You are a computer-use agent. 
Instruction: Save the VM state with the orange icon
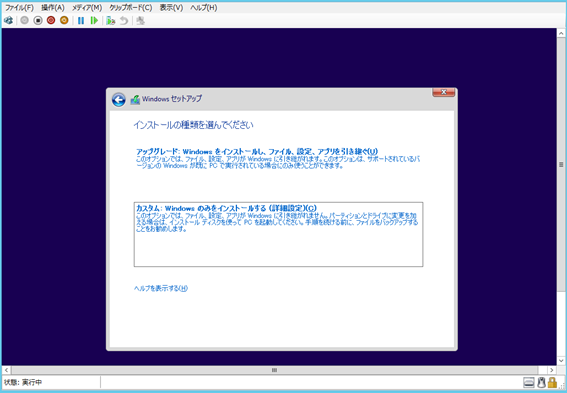(64, 21)
